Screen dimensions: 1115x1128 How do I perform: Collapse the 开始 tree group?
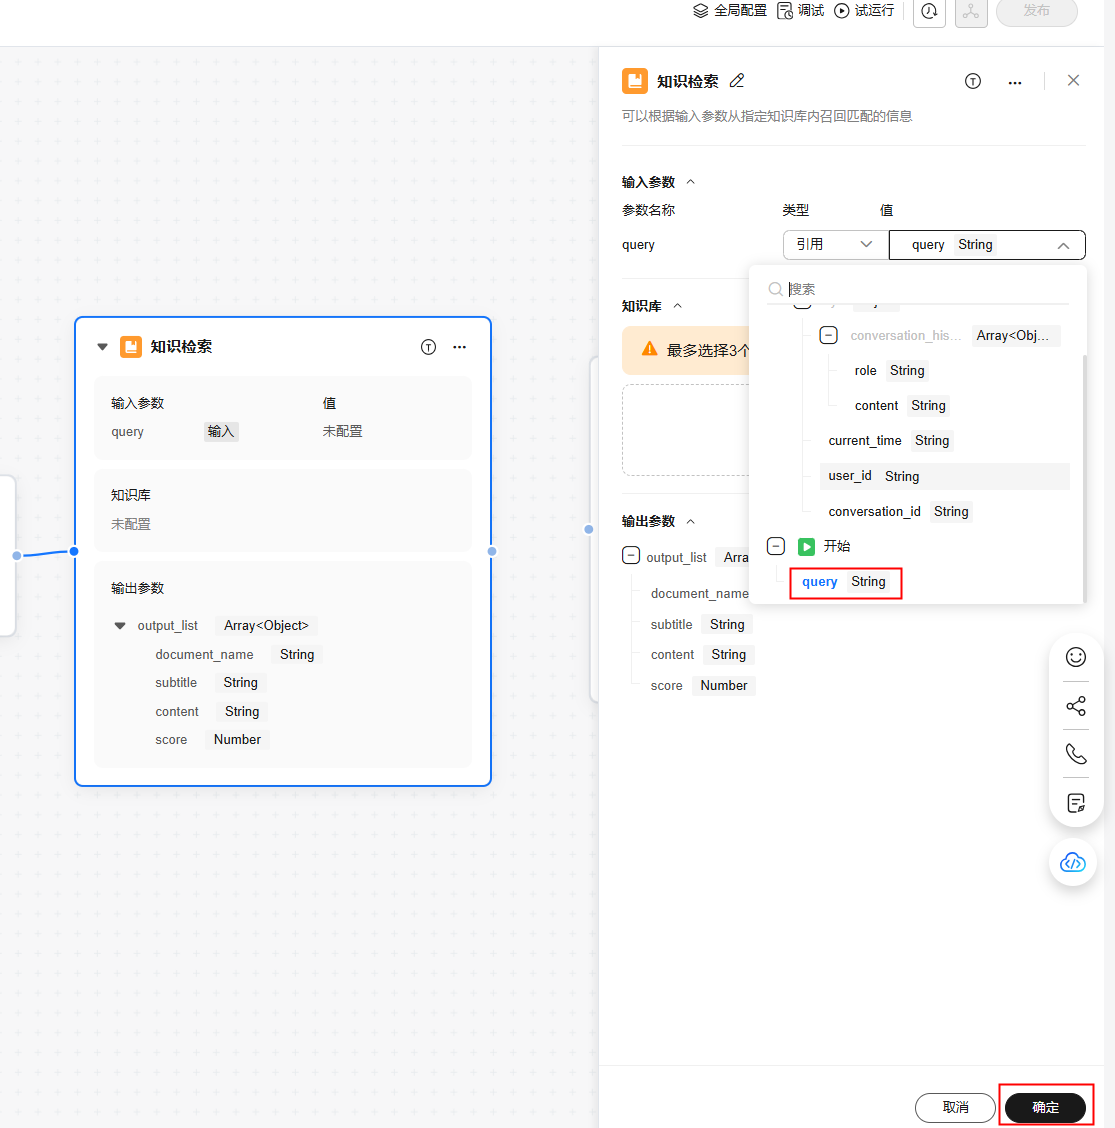(x=776, y=546)
